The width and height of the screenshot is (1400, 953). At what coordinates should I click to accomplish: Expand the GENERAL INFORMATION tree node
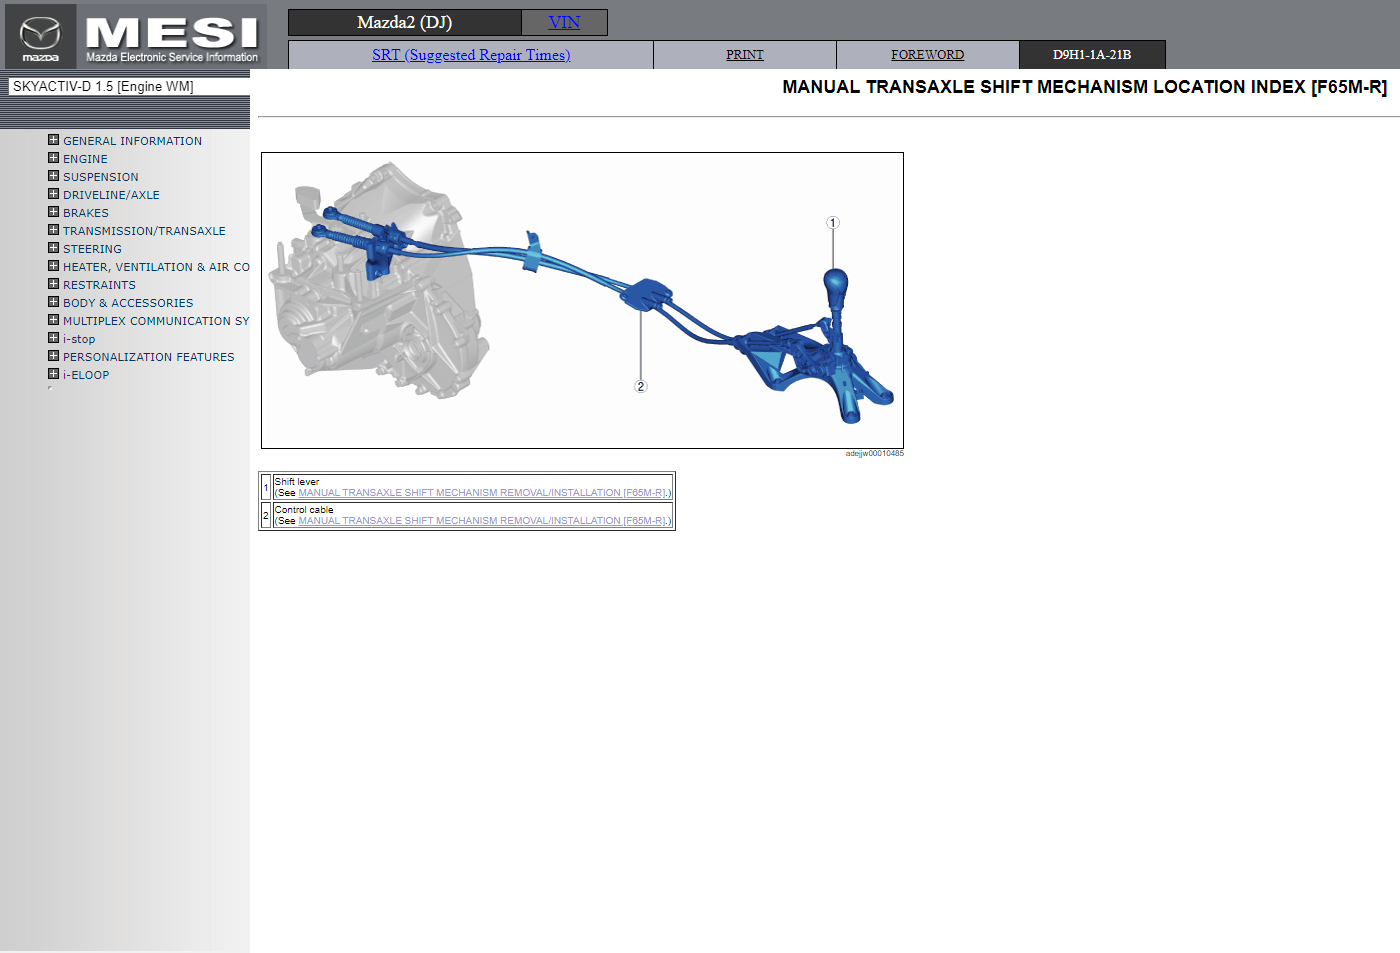[54, 140]
